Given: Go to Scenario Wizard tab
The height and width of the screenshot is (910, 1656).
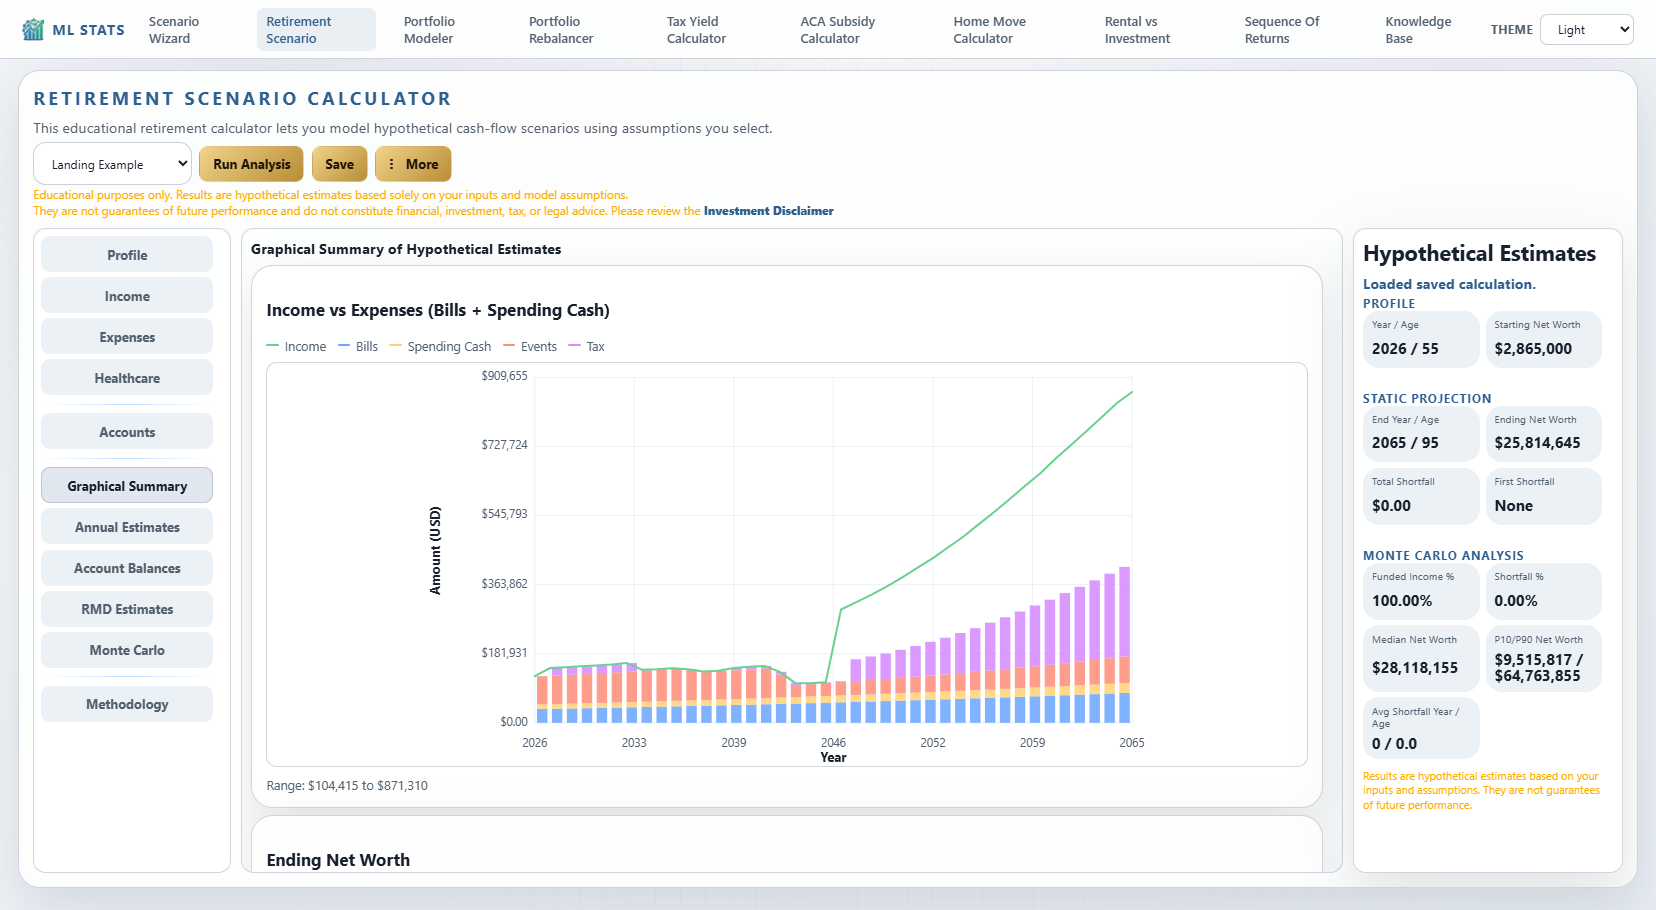Looking at the screenshot, I should click(174, 30).
